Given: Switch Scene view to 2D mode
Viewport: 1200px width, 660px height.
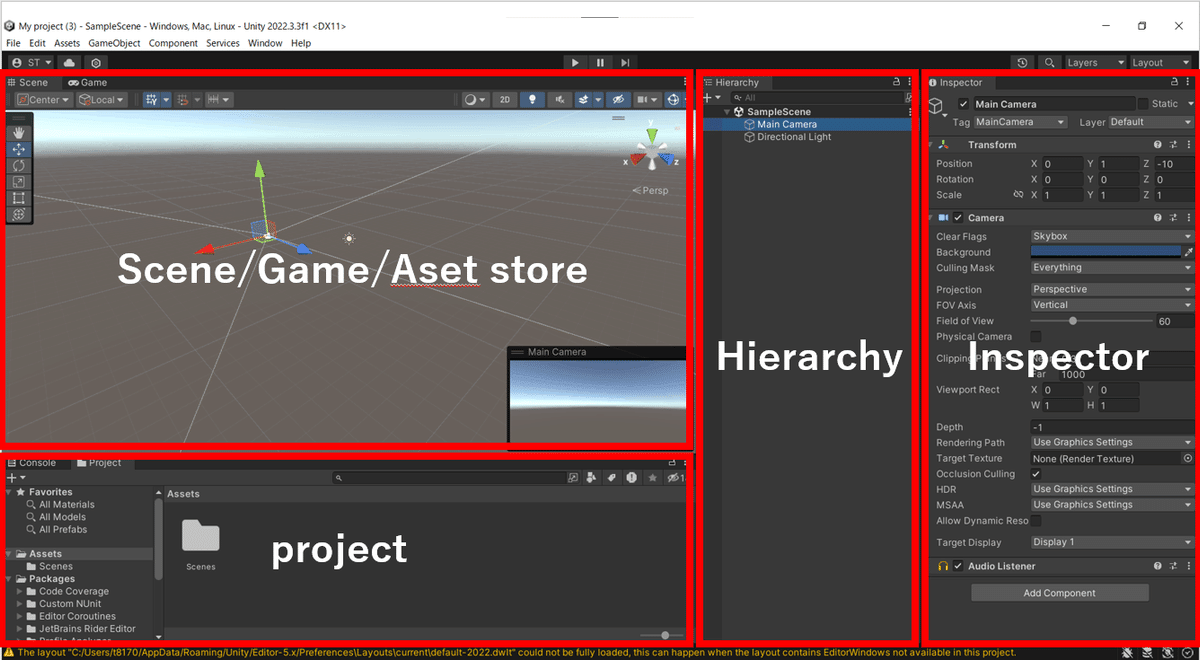Looking at the screenshot, I should tap(505, 99).
